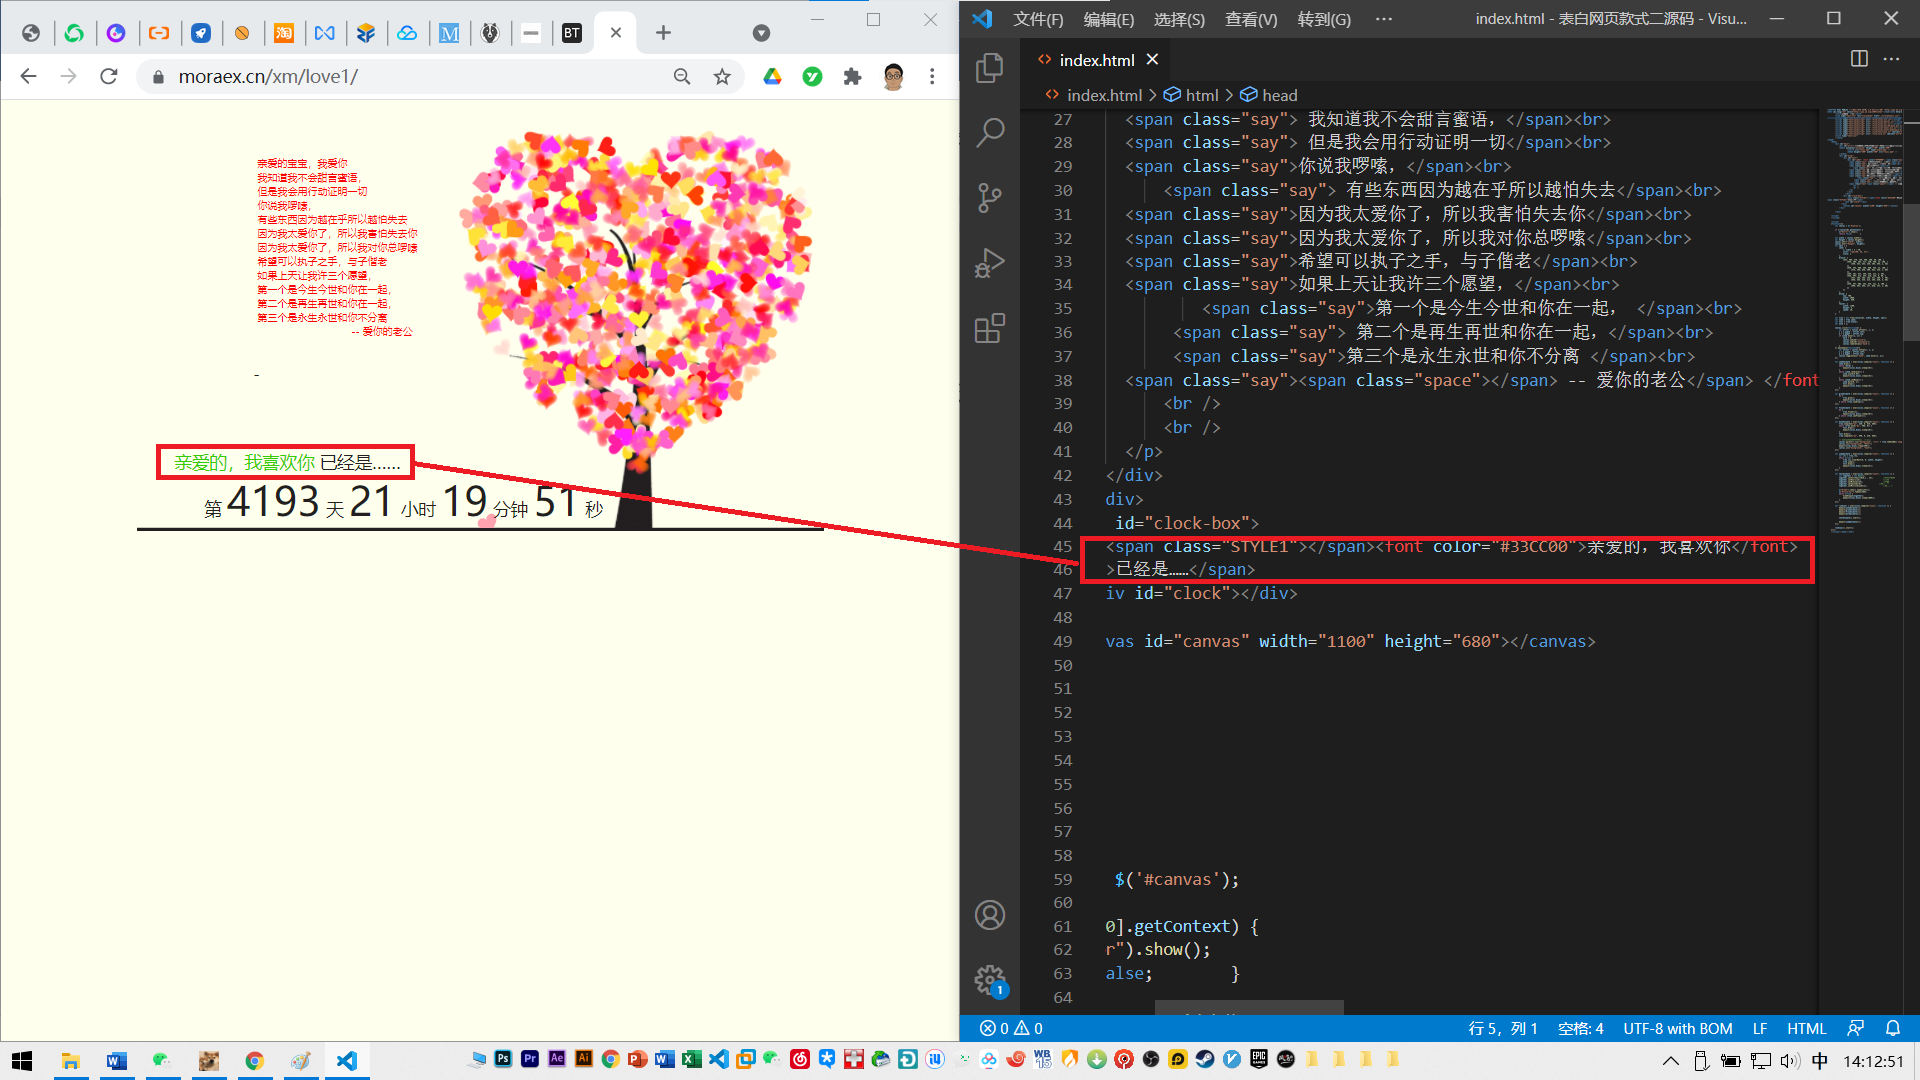Open the Extensions view
Screen dimensions: 1920x1080
point(989,328)
